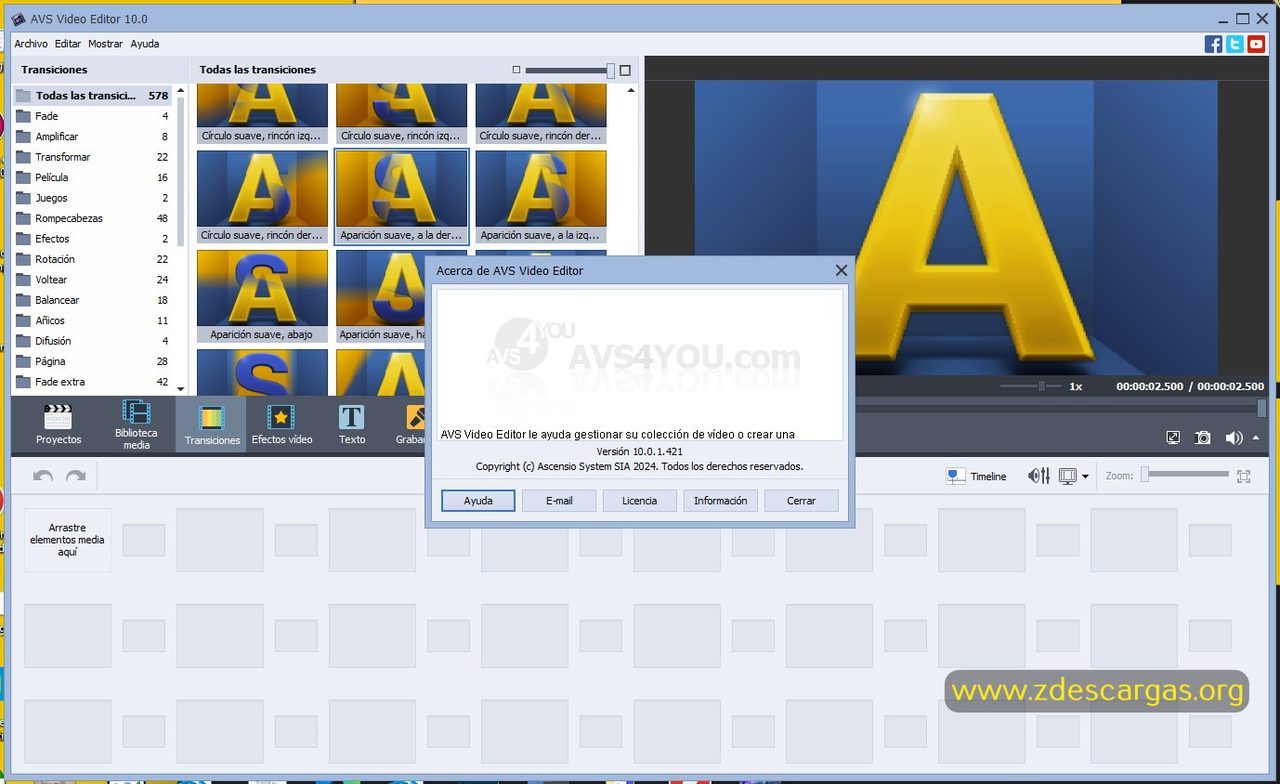
Task: Open the Mostrar menu
Action: (105, 44)
